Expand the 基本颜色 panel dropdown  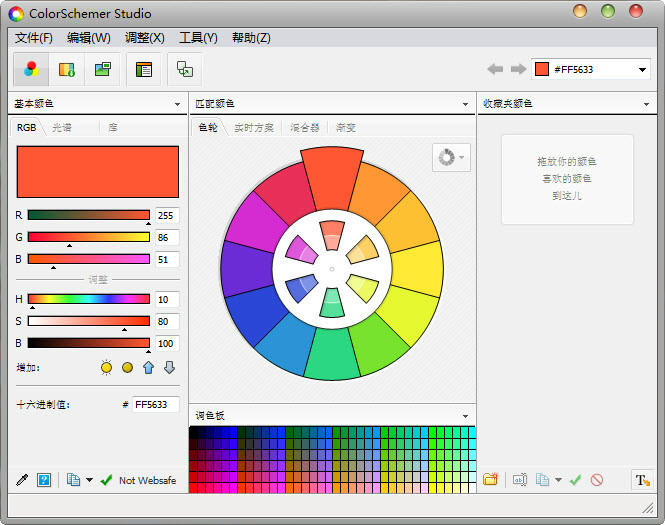[177, 104]
